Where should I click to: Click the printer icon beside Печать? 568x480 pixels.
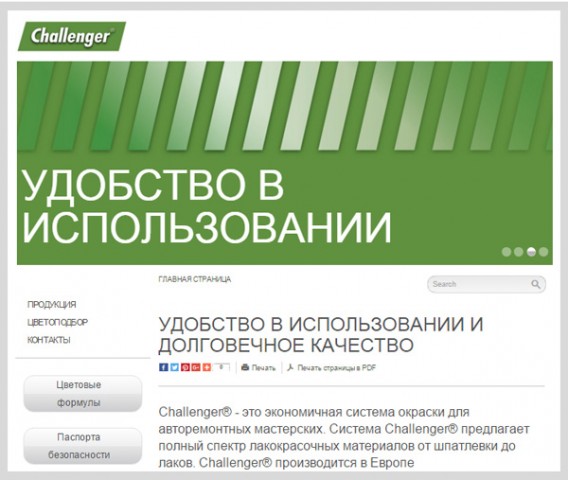coord(245,367)
